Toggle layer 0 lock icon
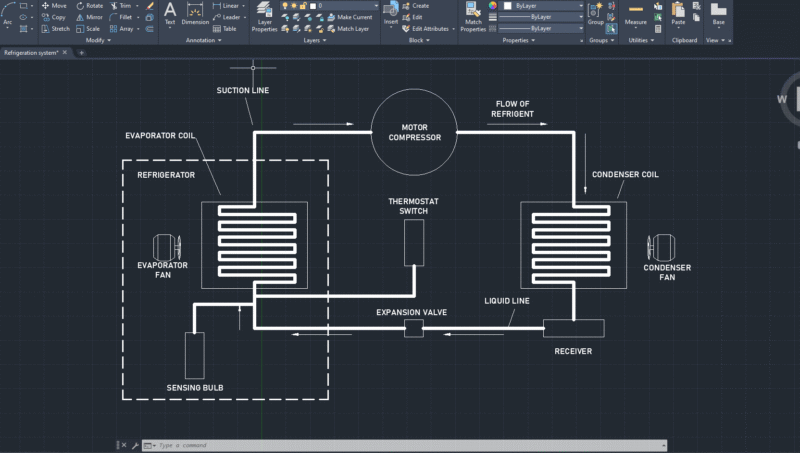 (x=303, y=6)
